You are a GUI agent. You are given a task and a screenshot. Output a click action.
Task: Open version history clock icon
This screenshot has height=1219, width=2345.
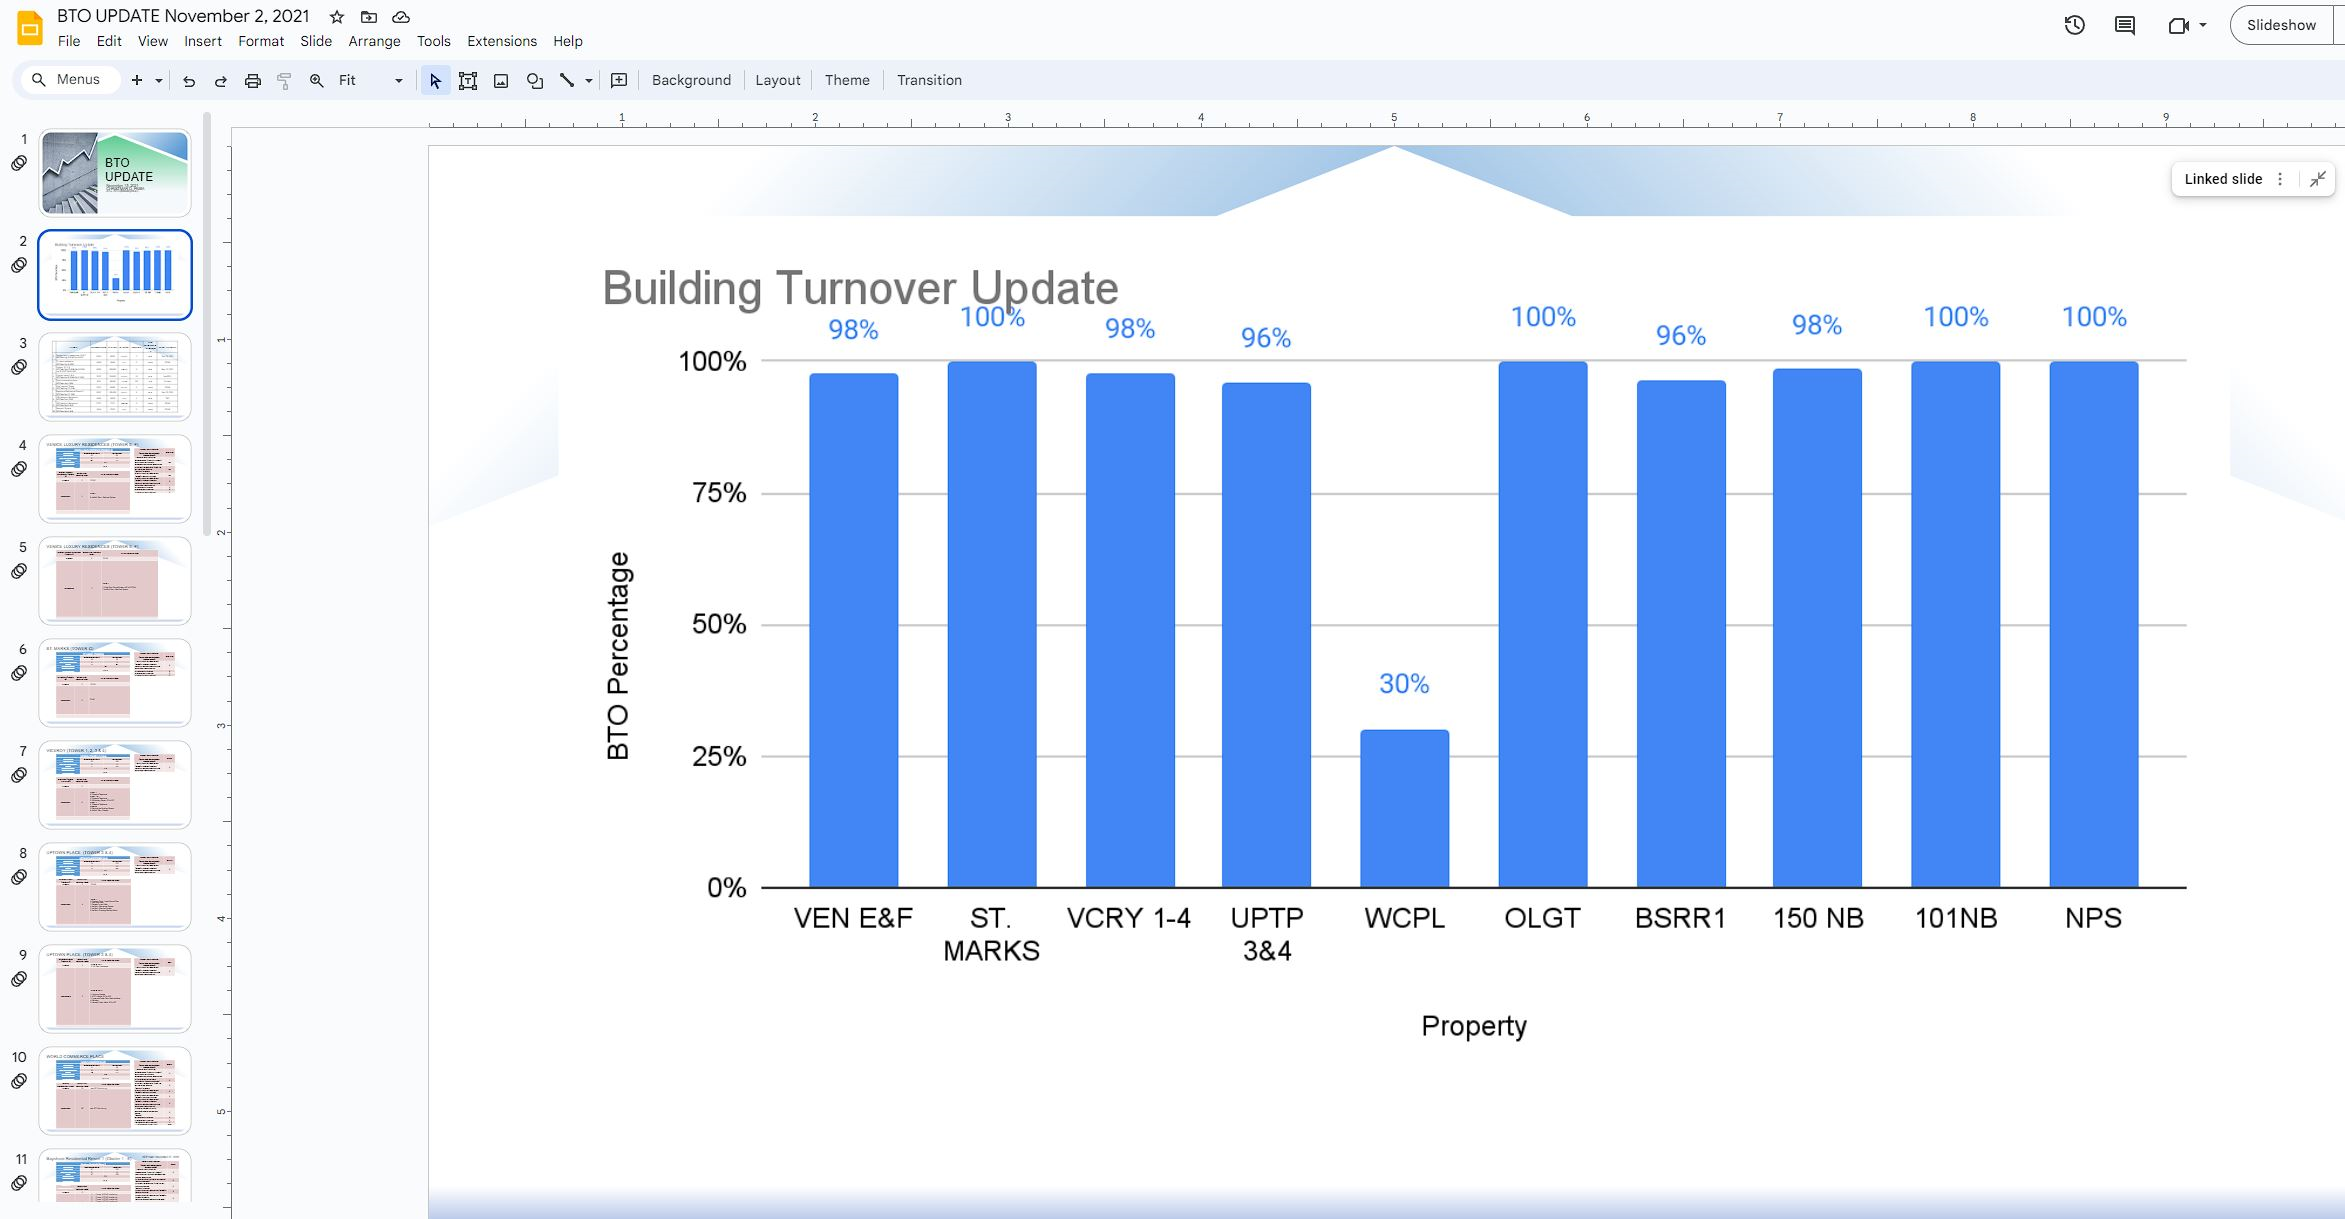[2074, 25]
